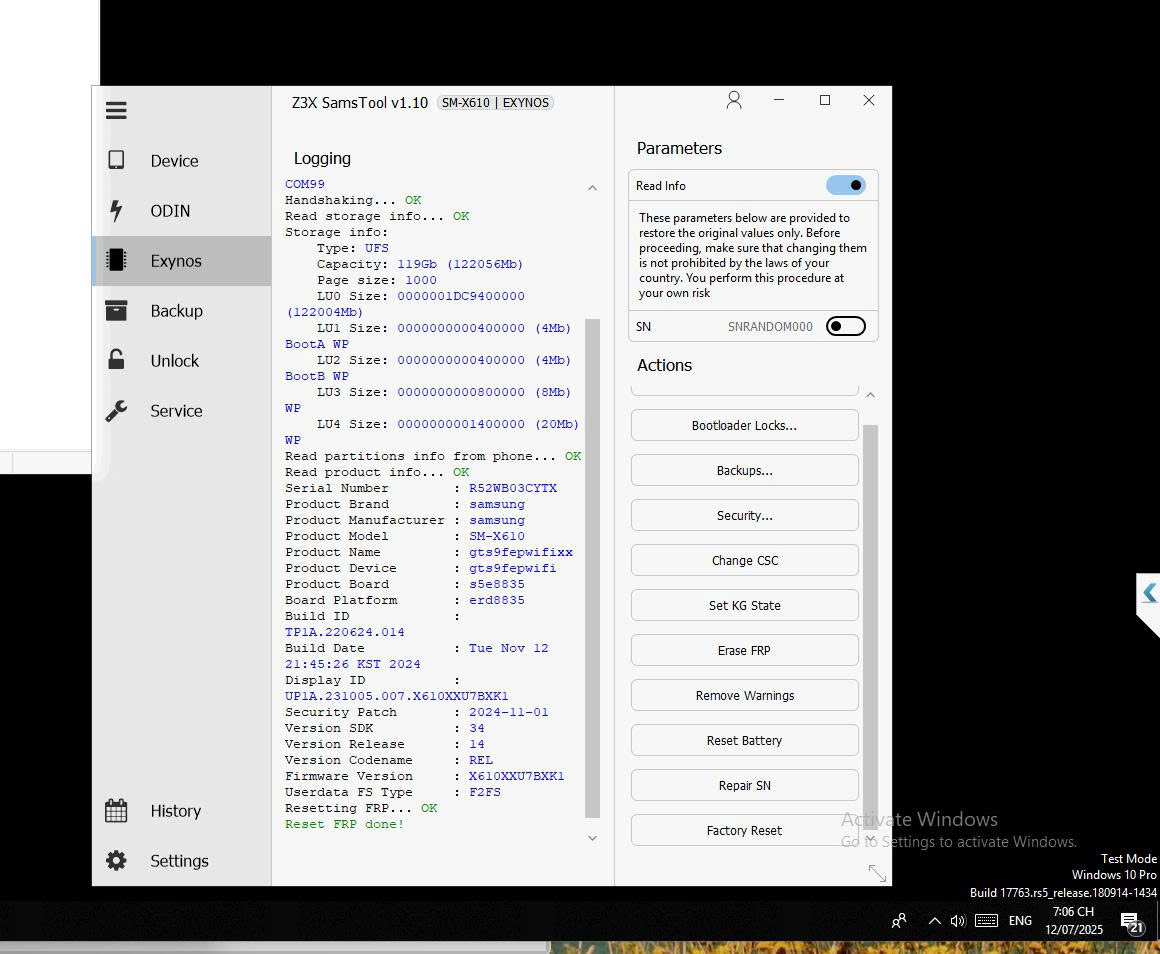Open the Backup archive box icon
Image resolution: width=1160 pixels, height=954 pixels.
[116, 310]
